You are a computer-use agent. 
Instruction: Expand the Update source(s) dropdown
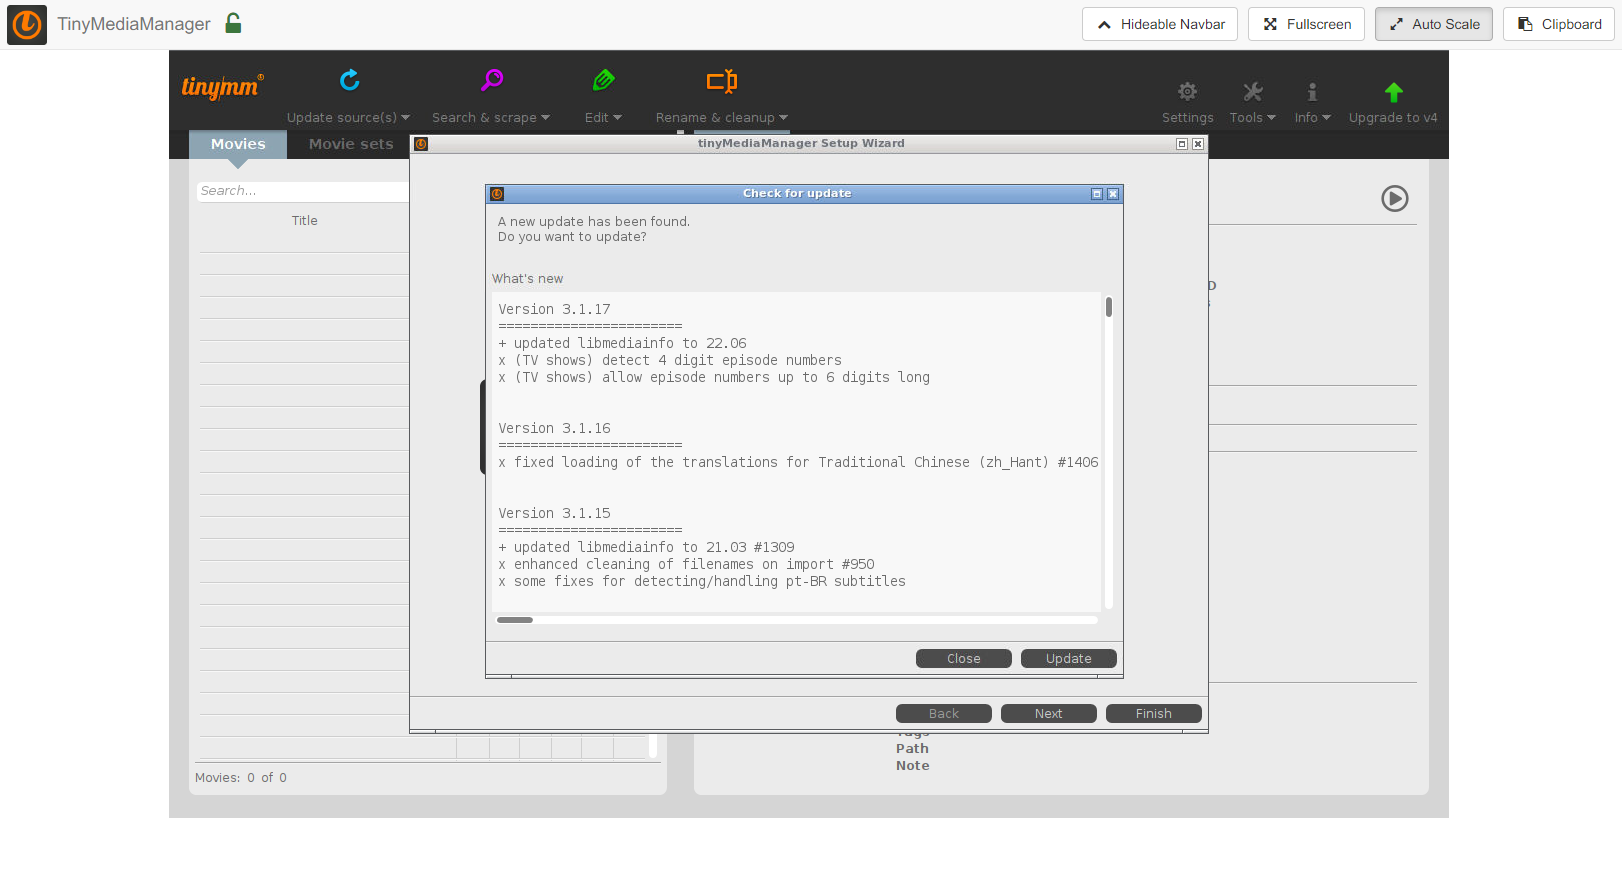(x=348, y=118)
